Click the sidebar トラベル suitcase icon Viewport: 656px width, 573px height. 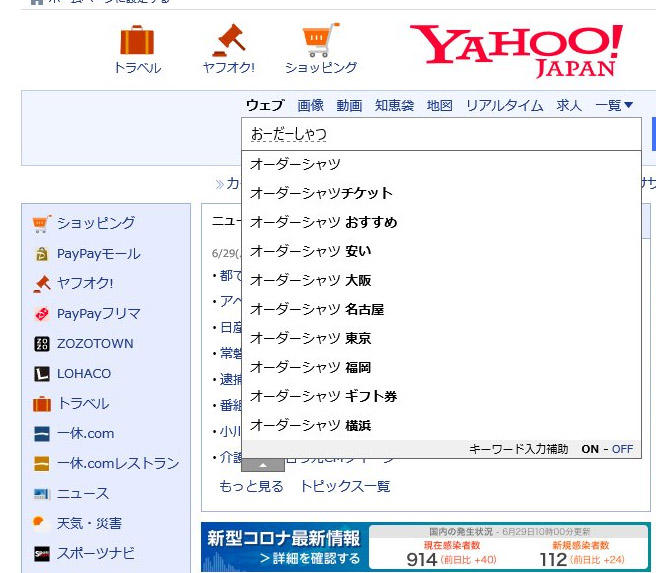[42, 404]
